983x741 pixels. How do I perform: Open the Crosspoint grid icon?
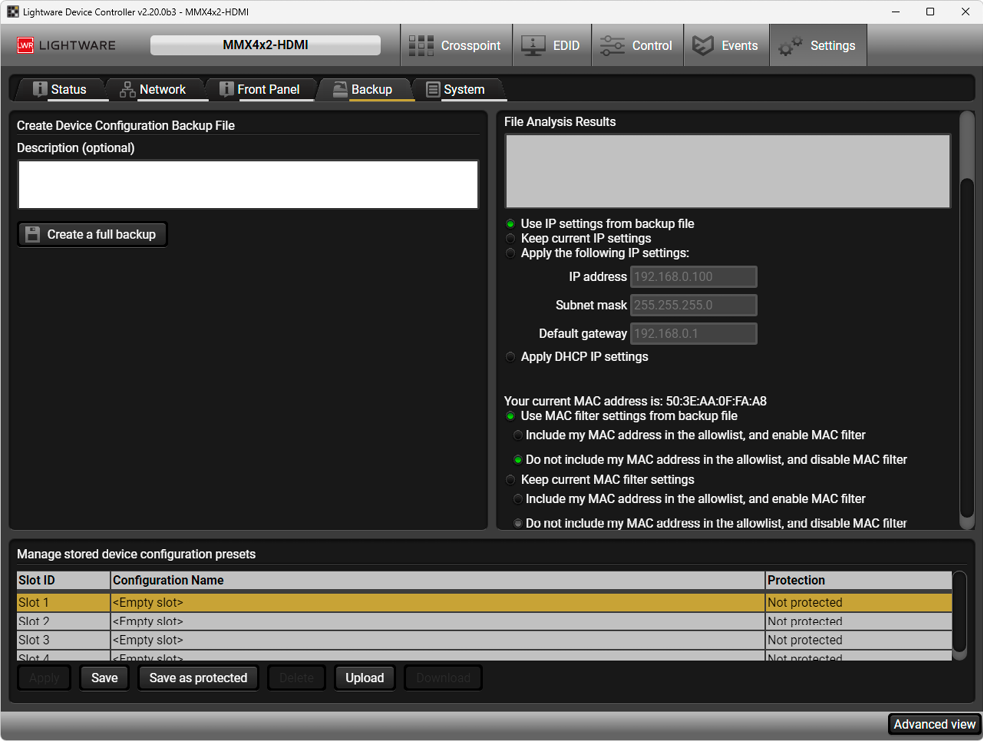click(x=421, y=46)
